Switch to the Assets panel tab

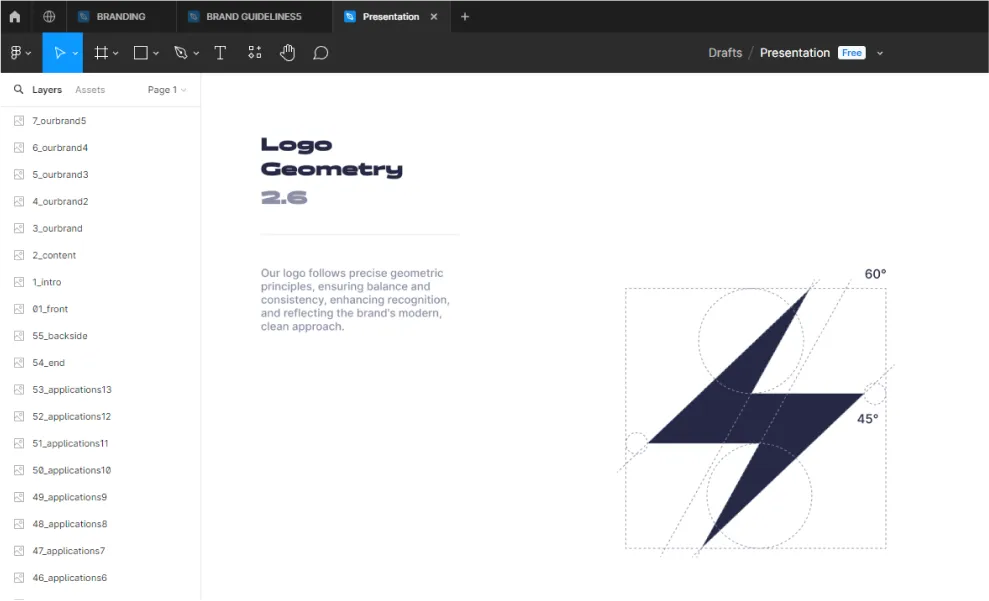point(90,90)
